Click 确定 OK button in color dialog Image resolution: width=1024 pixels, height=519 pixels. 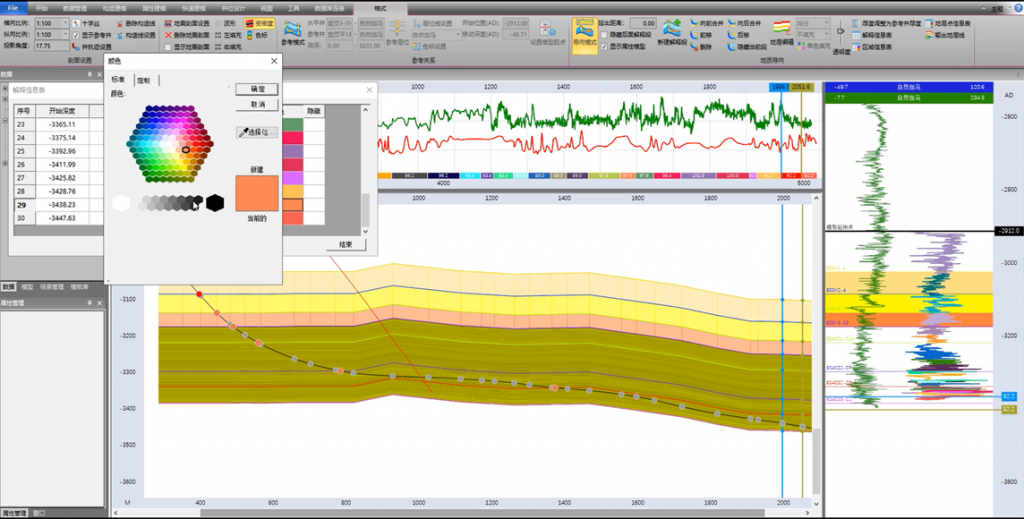[257, 89]
